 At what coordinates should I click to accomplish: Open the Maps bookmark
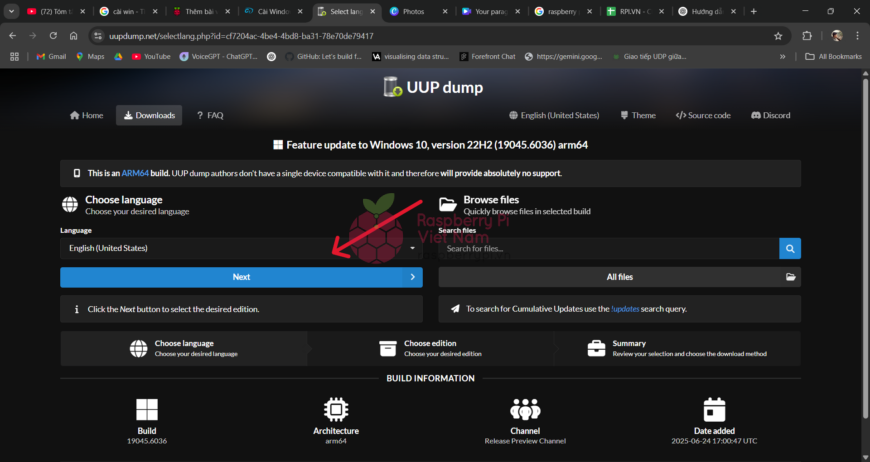coord(90,57)
